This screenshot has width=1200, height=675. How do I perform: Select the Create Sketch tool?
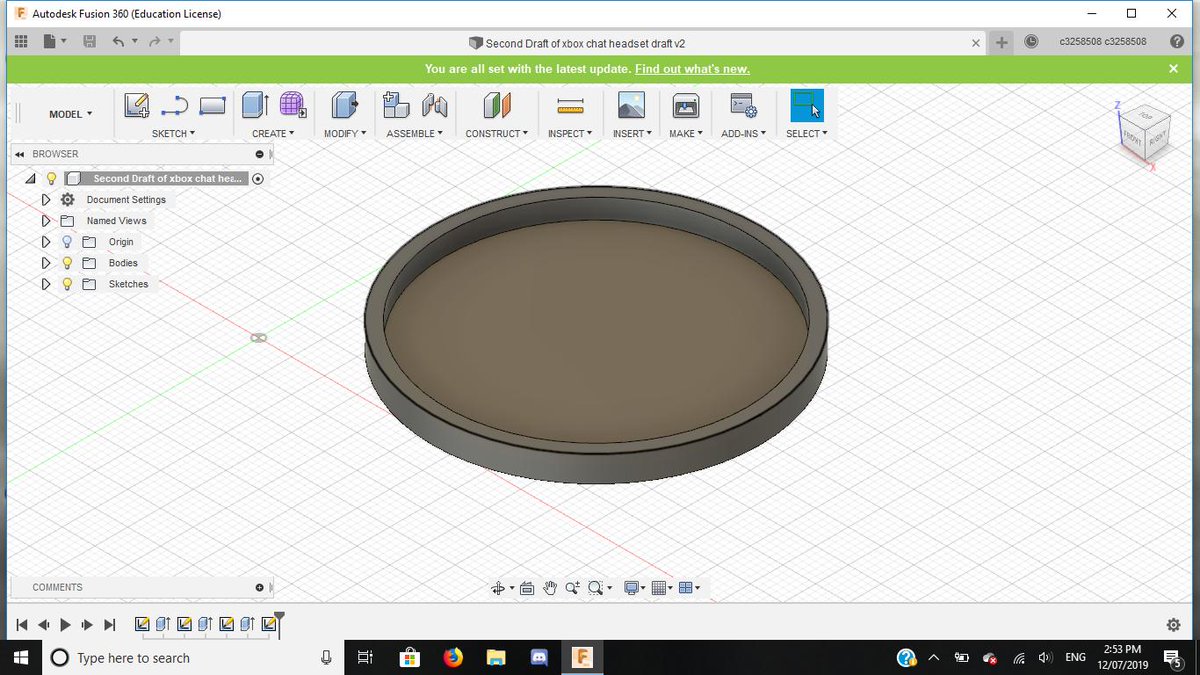click(x=136, y=105)
